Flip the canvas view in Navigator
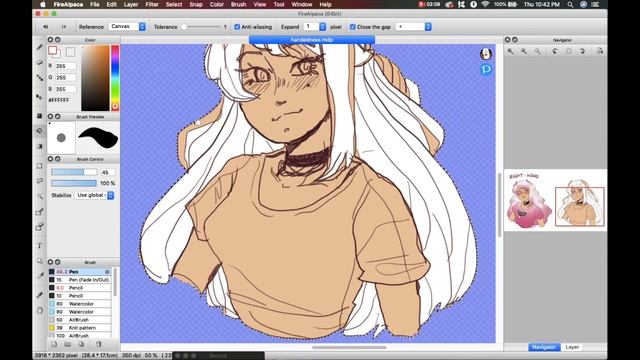Image resolution: width=640 pixels, height=360 pixels. point(600,51)
